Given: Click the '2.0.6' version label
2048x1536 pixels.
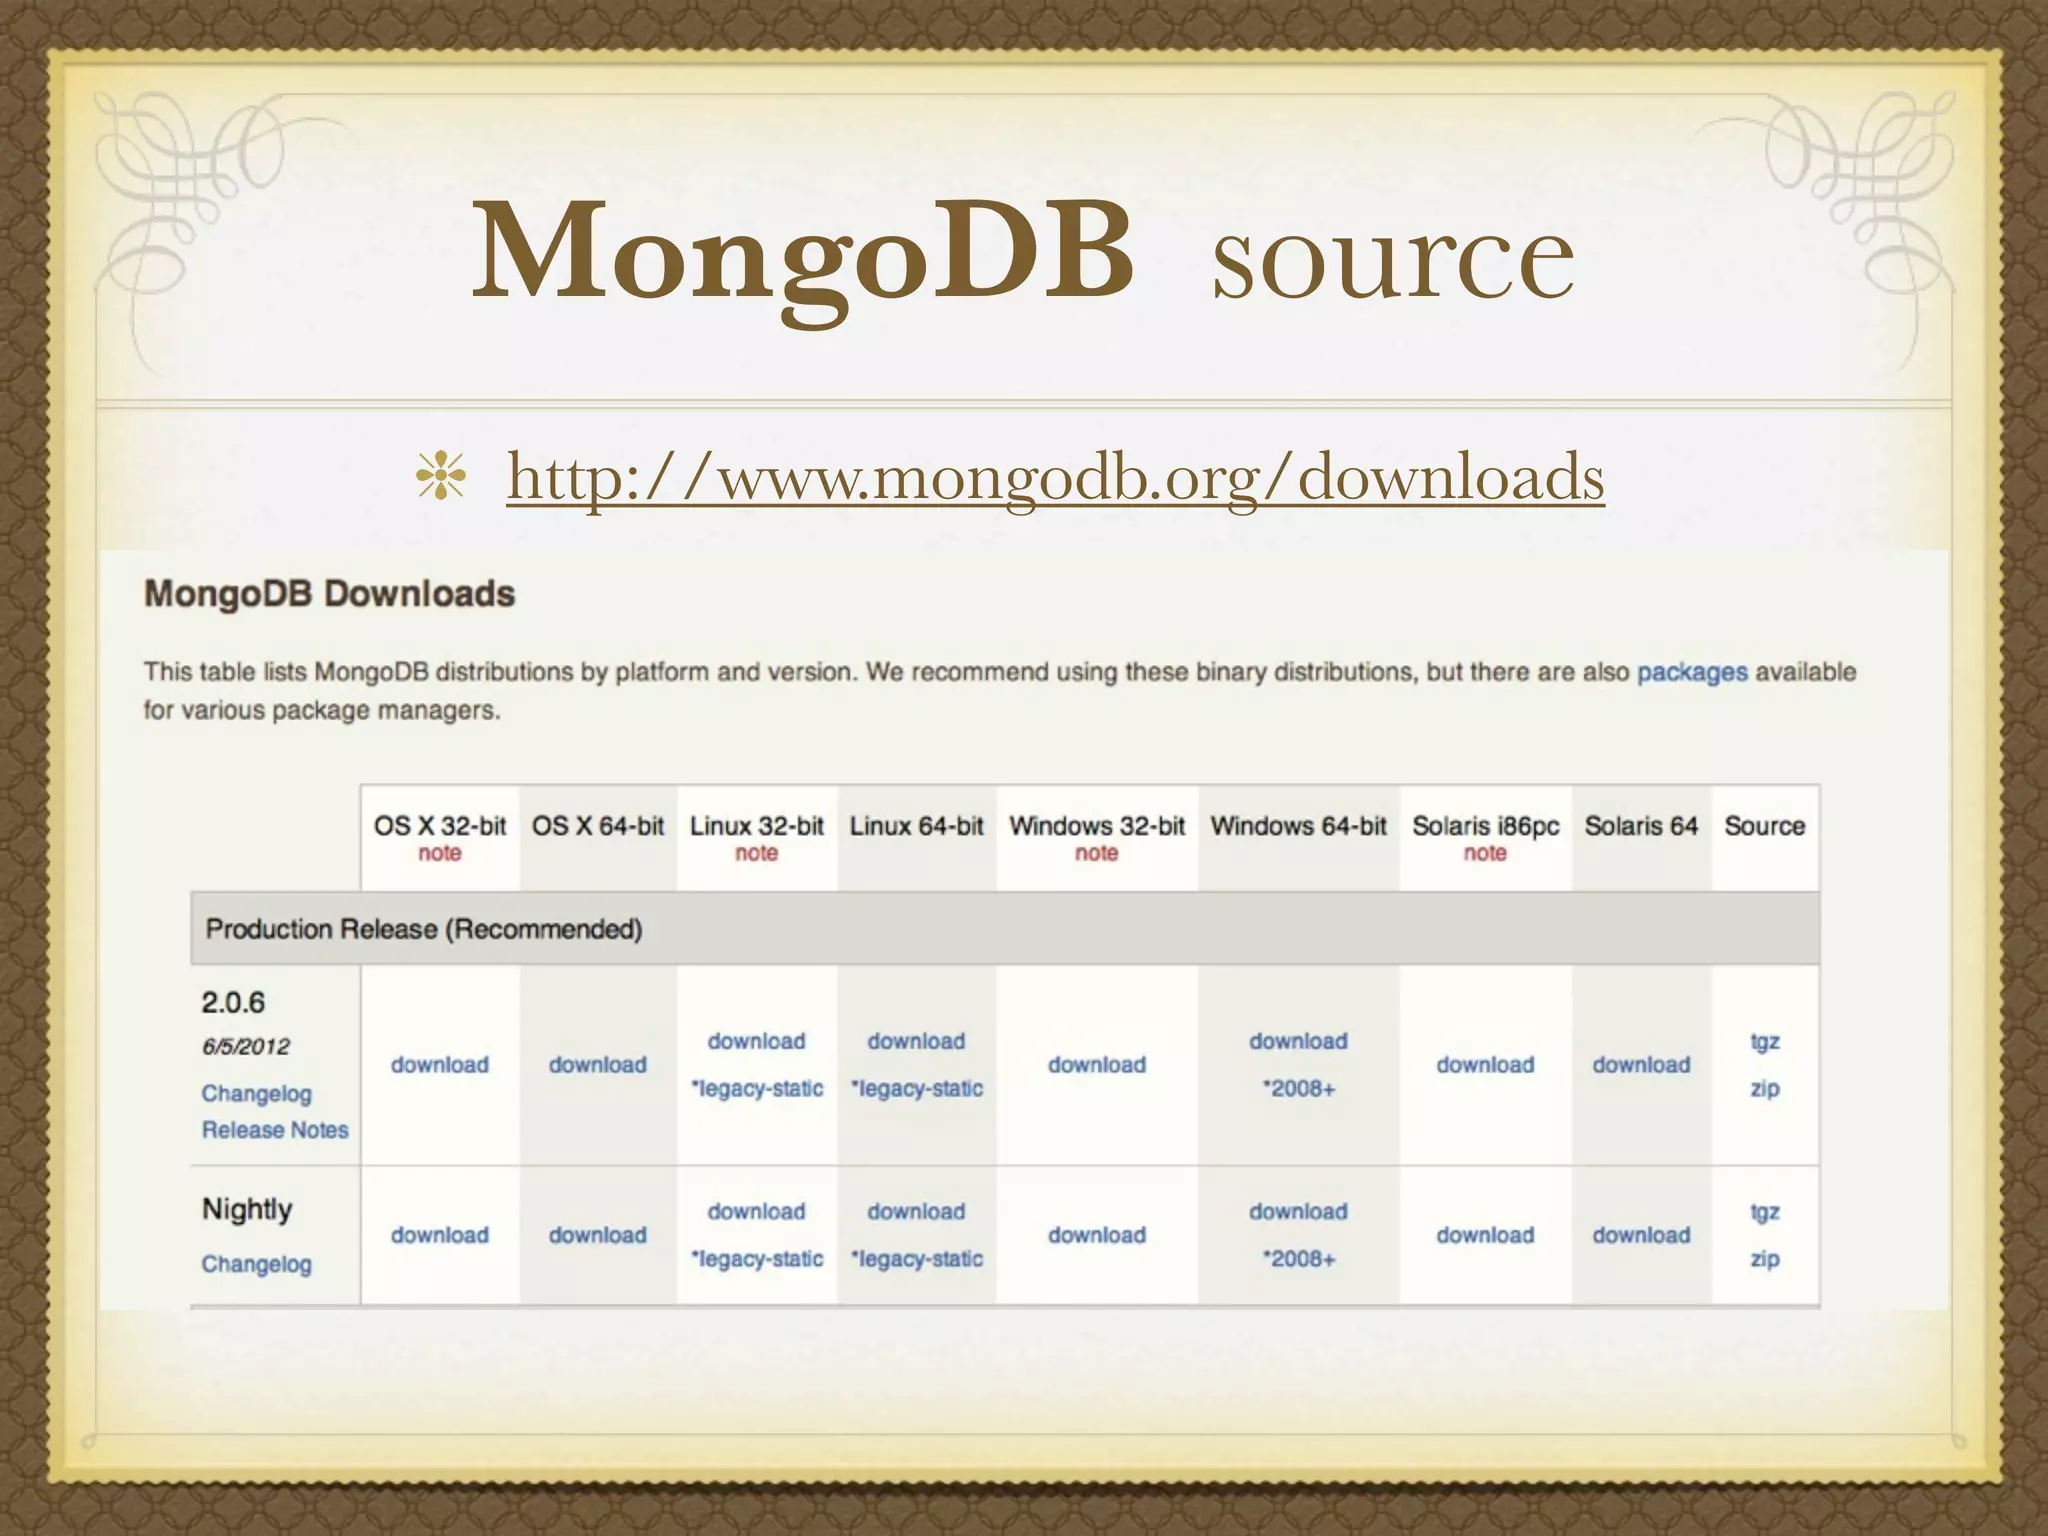Looking at the screenshot, I should (233, 1002).
